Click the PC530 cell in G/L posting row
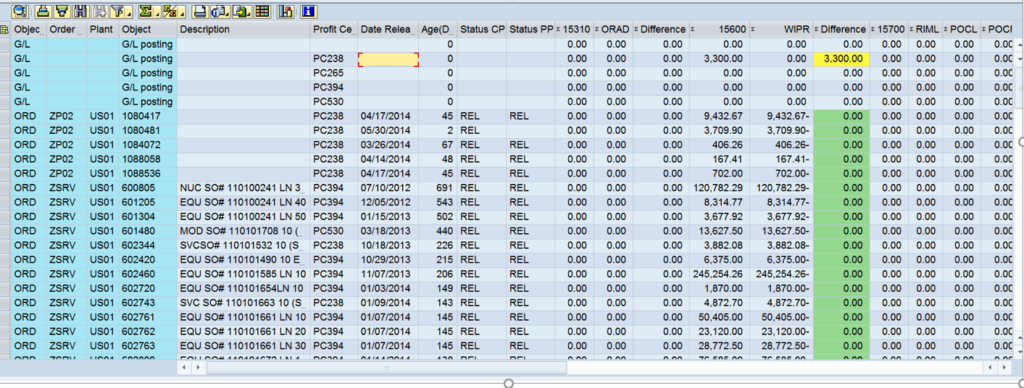 [x=334, y=102]
